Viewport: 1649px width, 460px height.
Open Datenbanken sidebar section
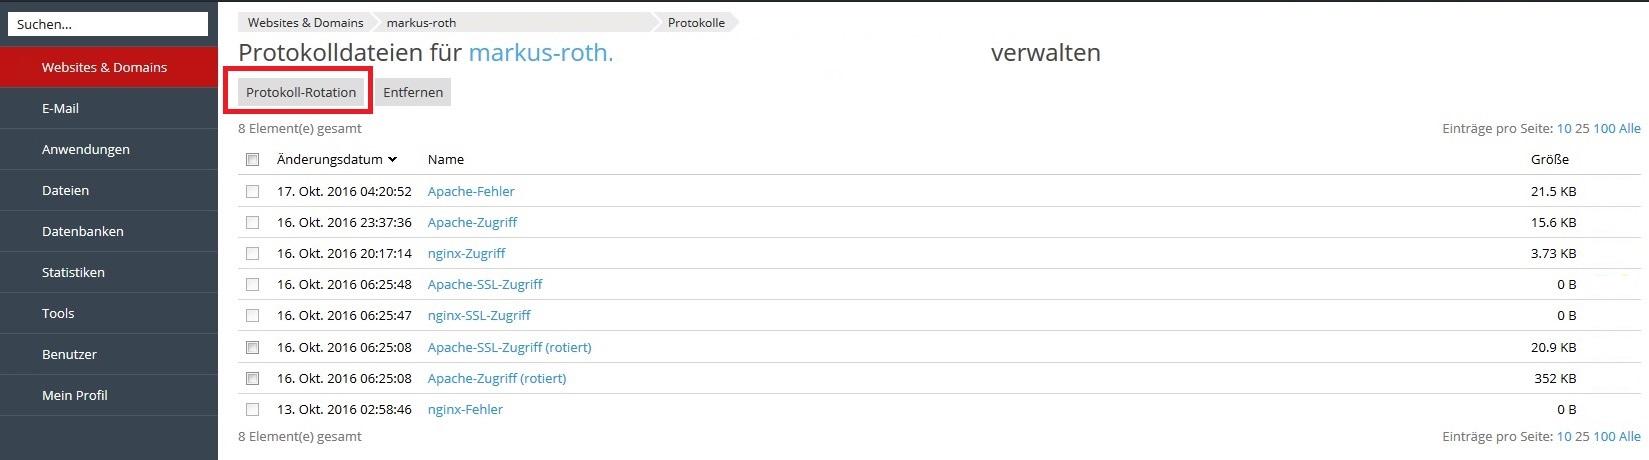point(109,231)
